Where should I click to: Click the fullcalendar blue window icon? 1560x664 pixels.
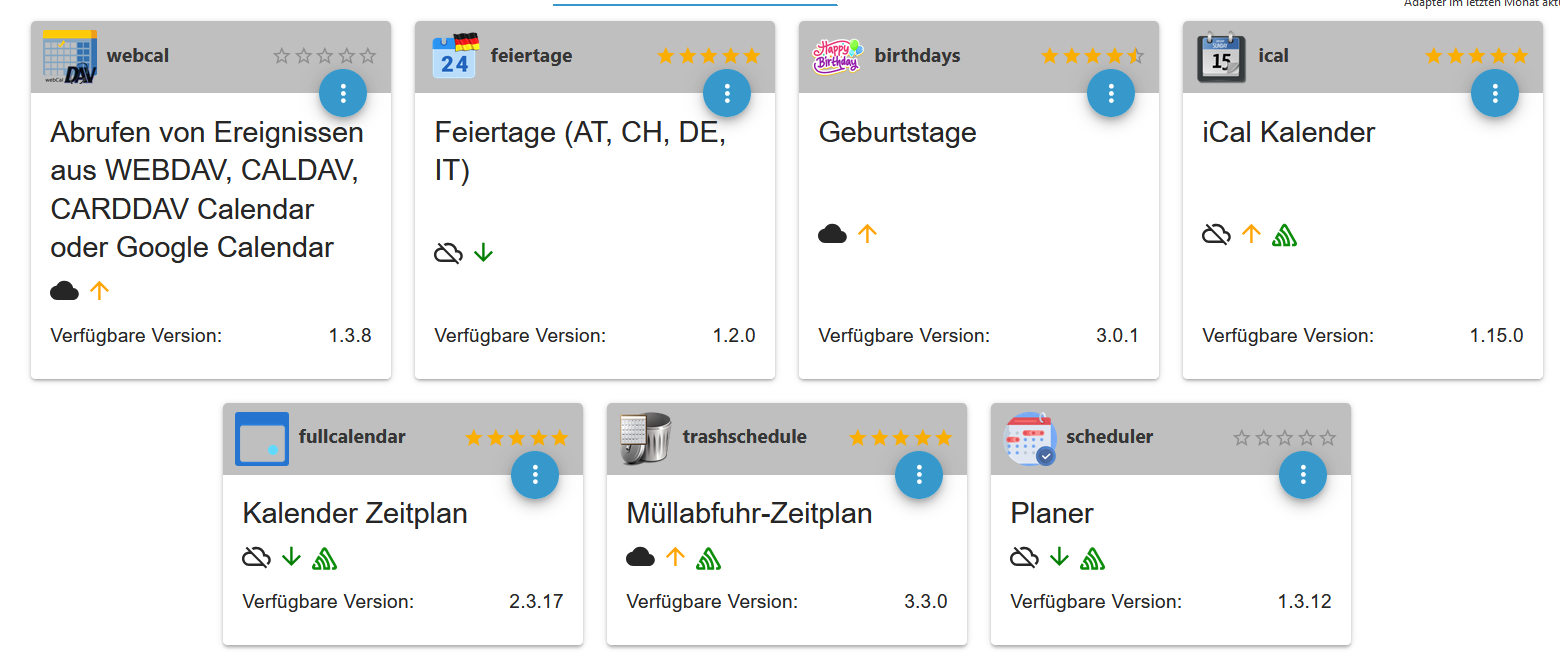262,438
